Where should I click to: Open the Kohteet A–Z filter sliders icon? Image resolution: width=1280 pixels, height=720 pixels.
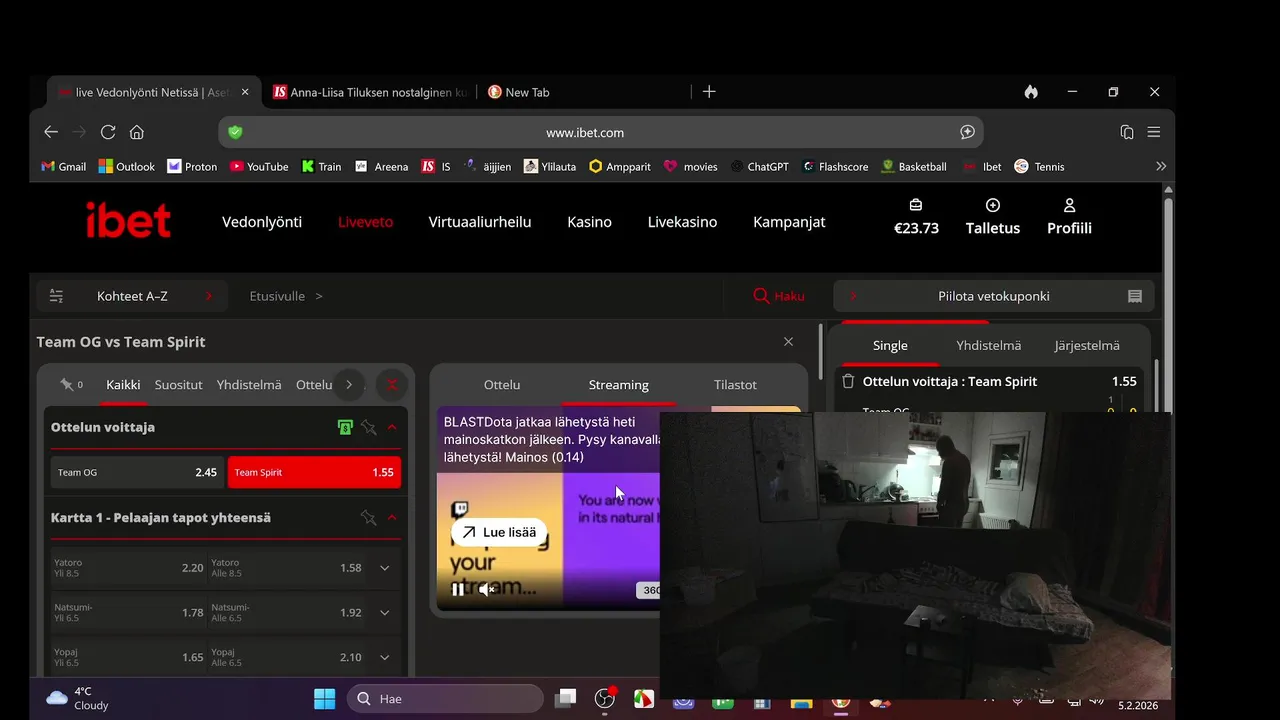click(x=56, y=296)
